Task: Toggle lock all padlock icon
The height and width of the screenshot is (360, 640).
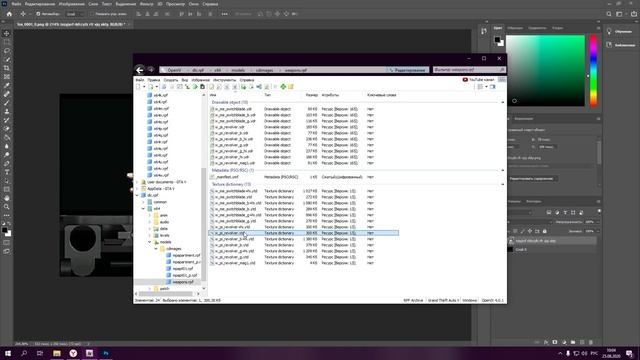Action: [544, 231]
